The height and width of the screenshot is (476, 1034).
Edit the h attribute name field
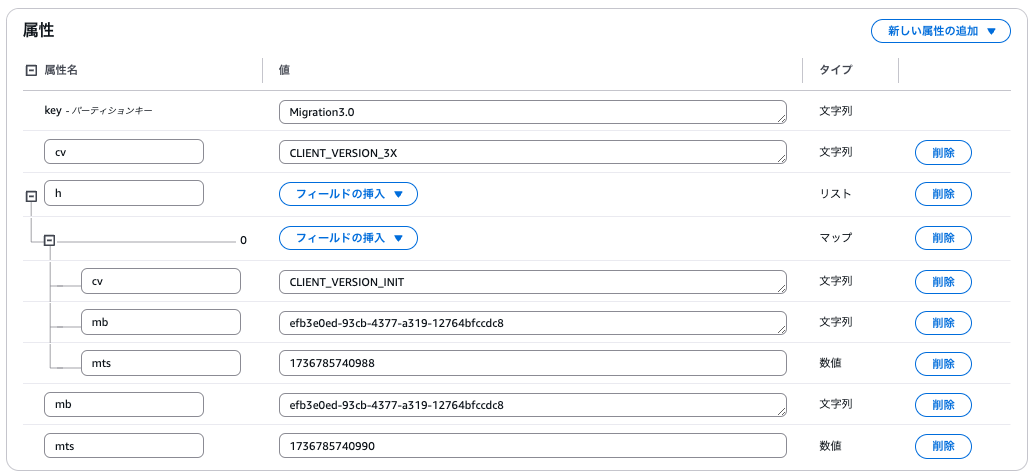coord(124,193)
